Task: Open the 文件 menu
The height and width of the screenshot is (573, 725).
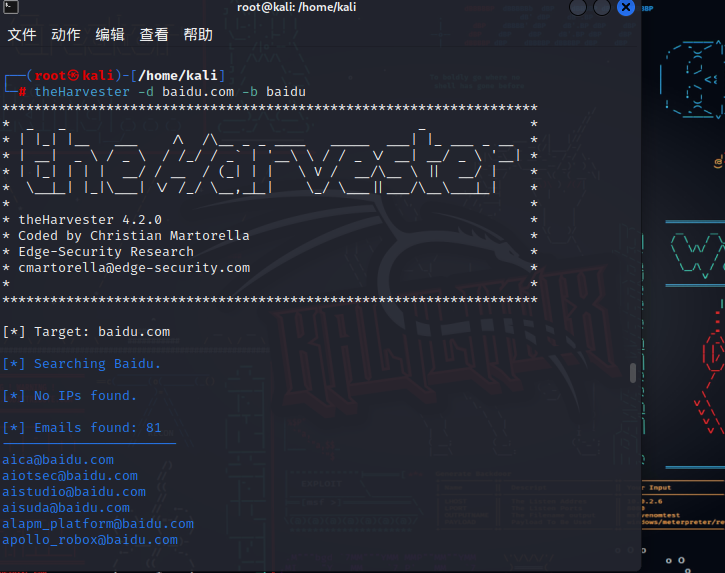Action: (22, 35)
